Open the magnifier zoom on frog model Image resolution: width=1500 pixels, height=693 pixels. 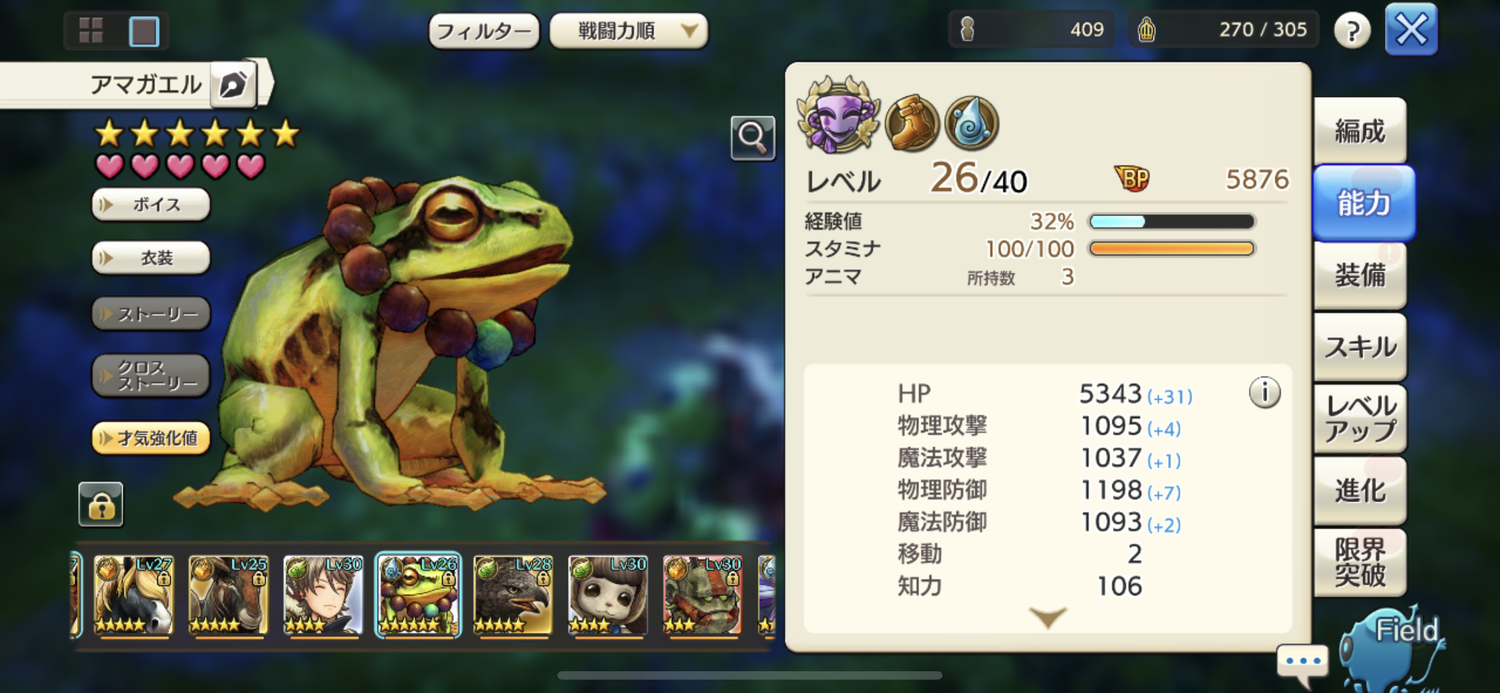pyautogui.click(x=753, y=138)
